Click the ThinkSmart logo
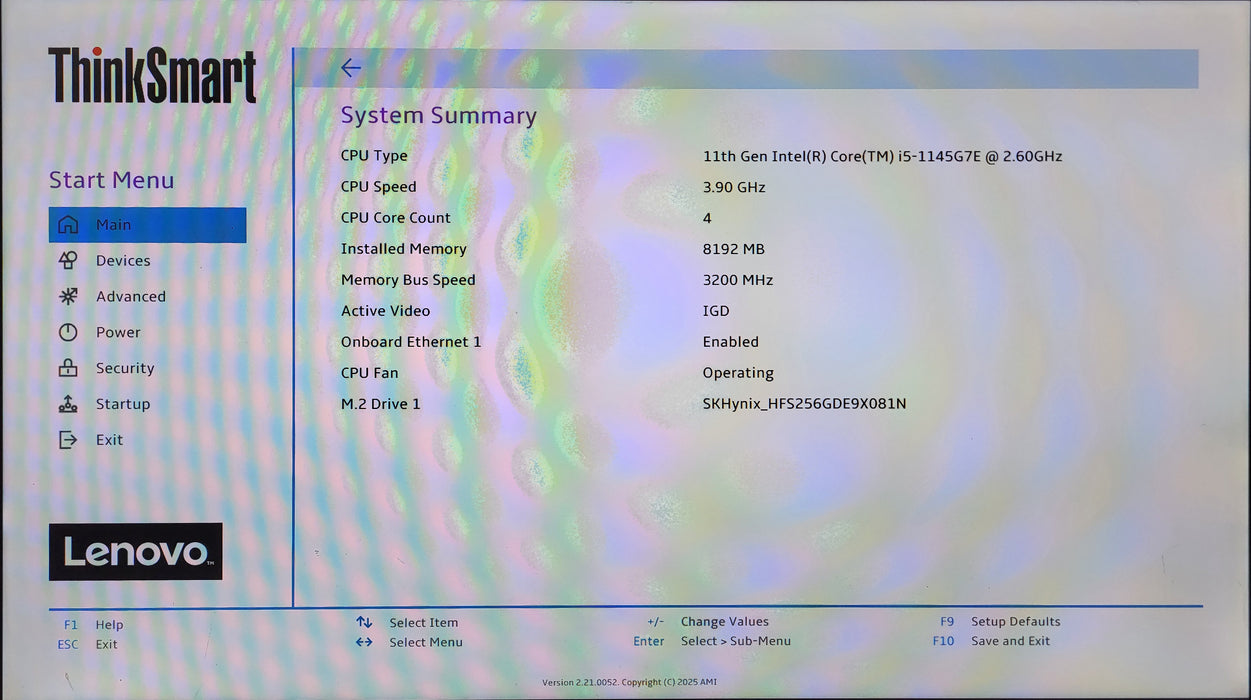 pos(152,75)
